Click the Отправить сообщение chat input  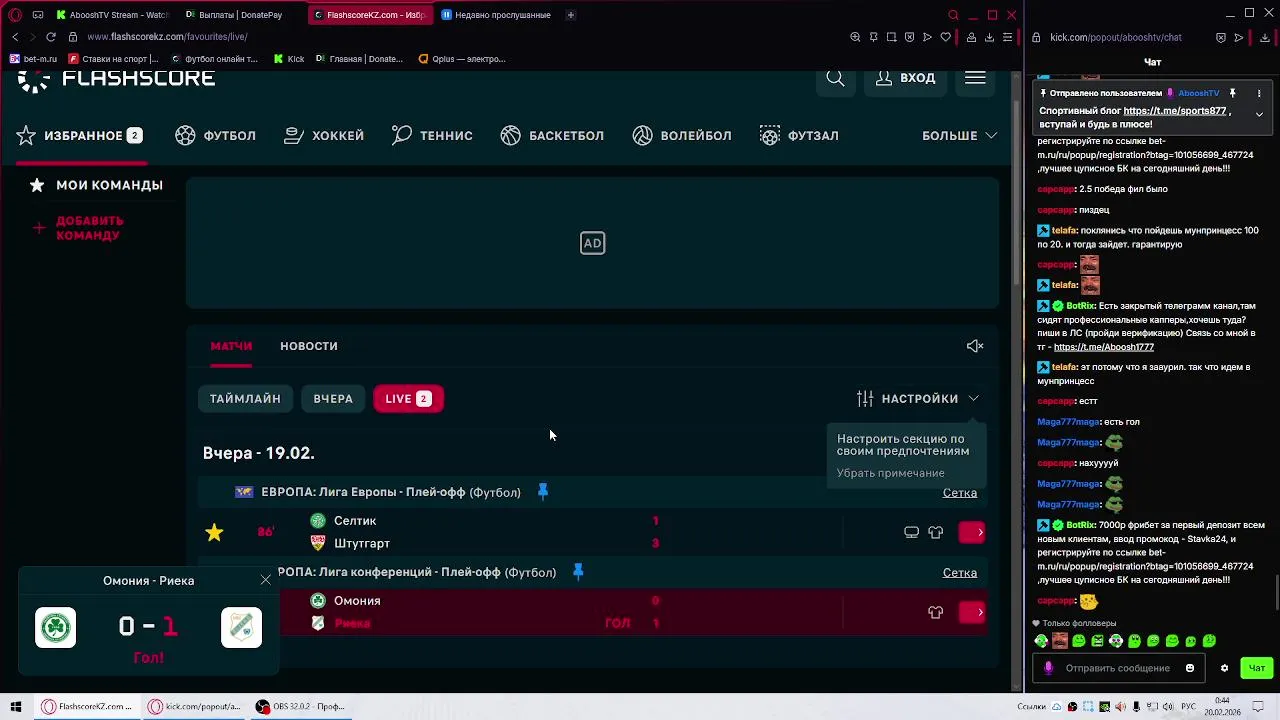[x=1117, y=668]
